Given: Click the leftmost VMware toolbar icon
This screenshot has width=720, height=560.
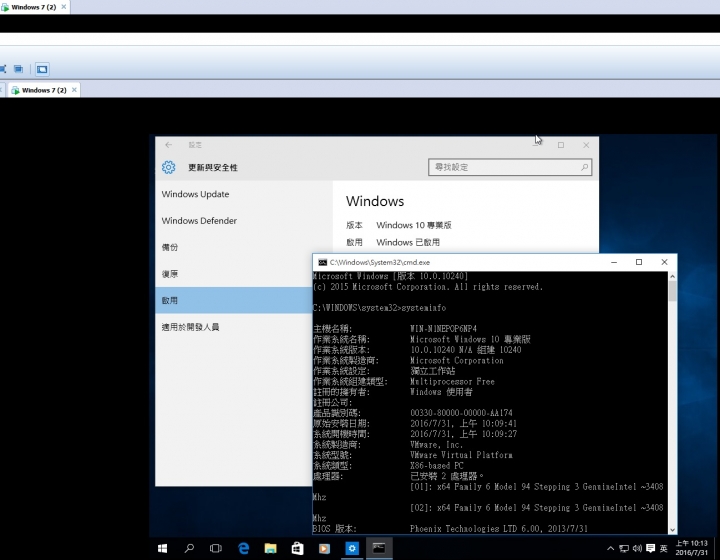Looking at the screenshot, I should 3,69.
